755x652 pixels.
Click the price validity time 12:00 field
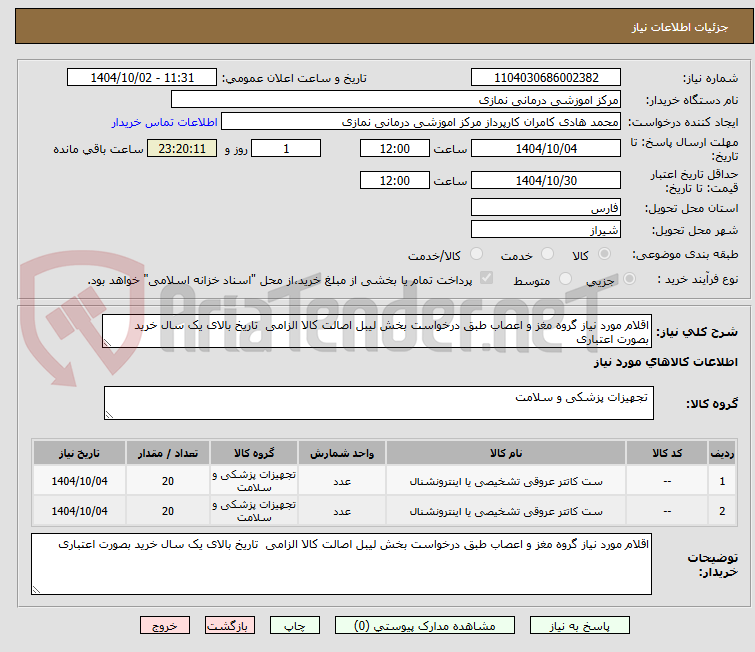(x=395, y=180)
